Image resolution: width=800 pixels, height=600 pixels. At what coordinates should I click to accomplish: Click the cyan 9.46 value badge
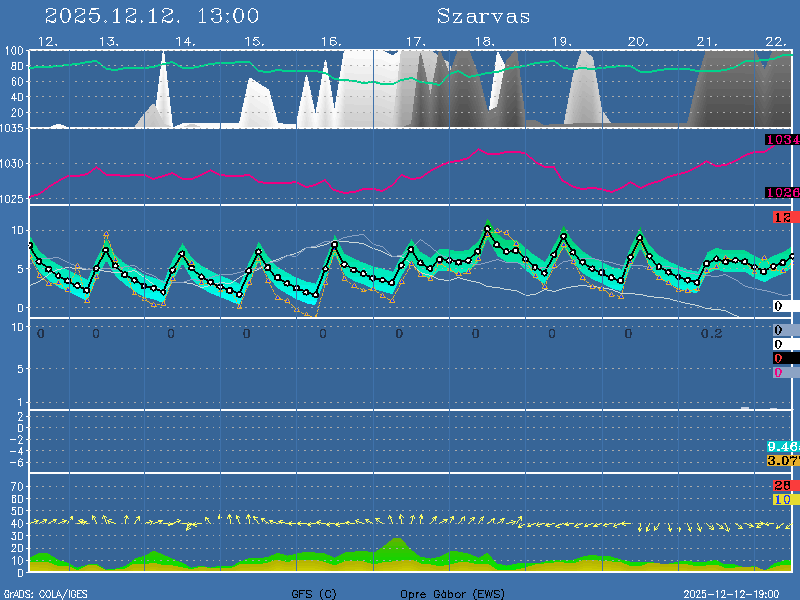click(782, 446)
